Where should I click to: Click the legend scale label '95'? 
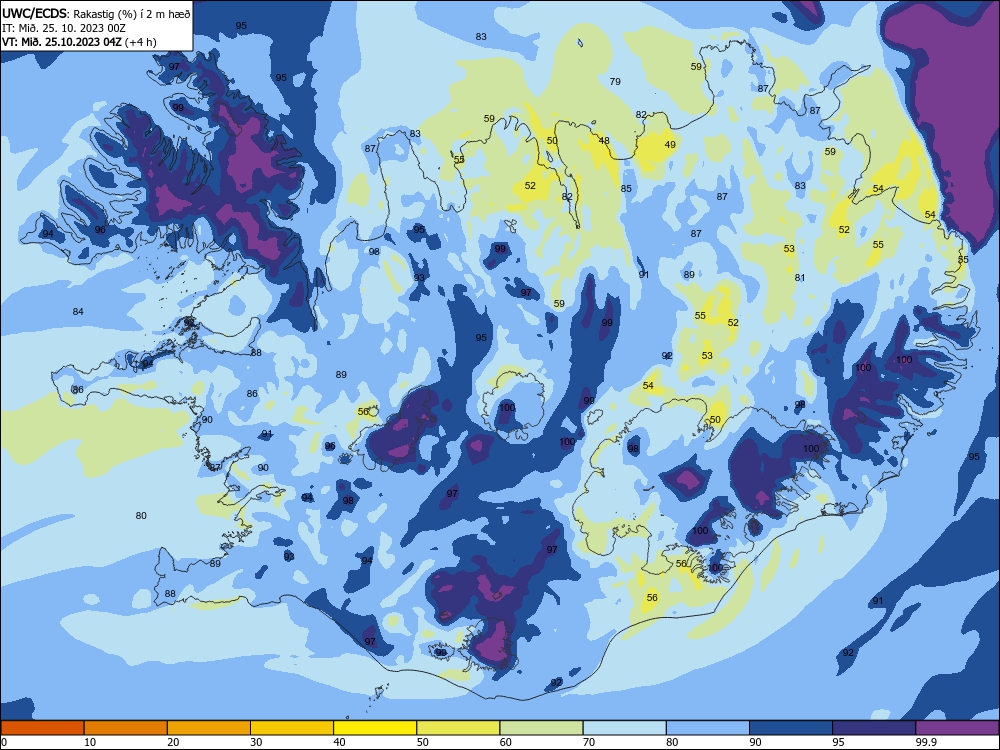[x=838, y=742]
